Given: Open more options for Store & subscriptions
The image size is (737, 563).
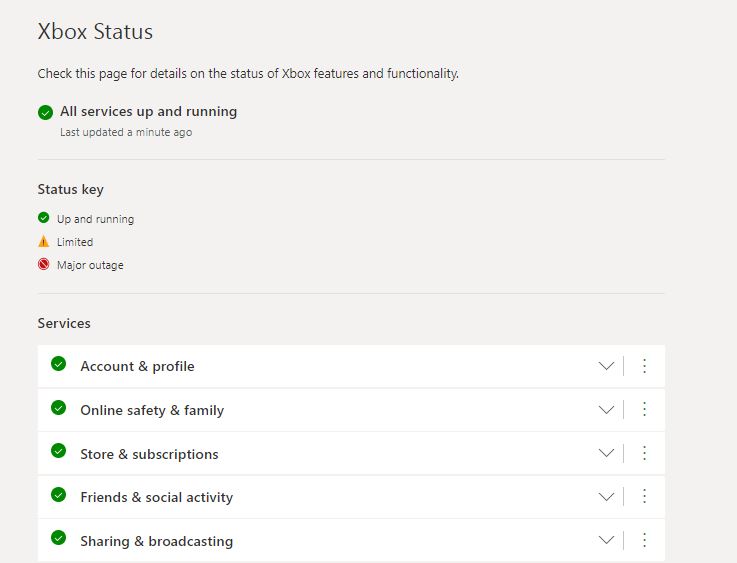Looking at the screenshot, I should tap(644, 453).
